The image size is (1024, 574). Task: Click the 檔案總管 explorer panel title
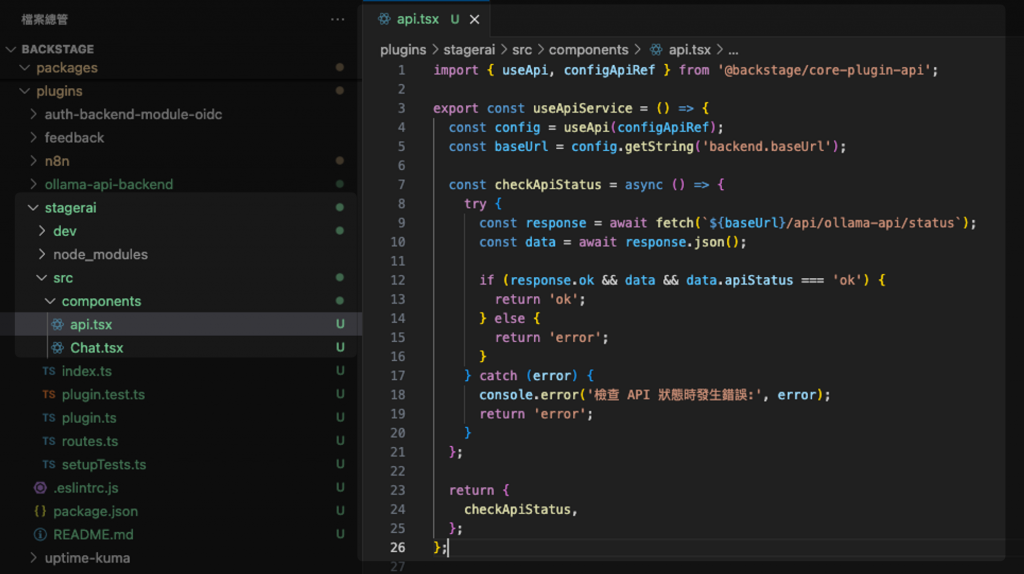pos(44,20)
